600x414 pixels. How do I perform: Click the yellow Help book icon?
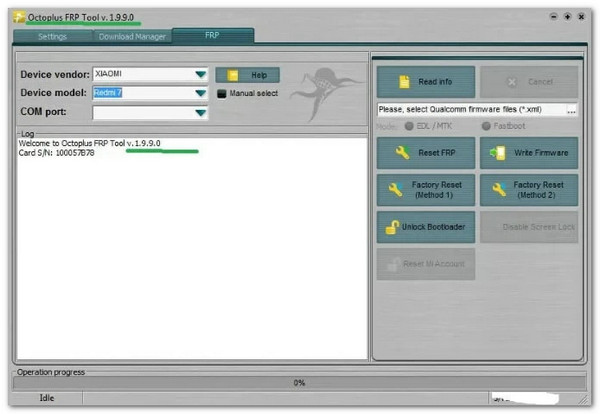click(x=233, y=75)
